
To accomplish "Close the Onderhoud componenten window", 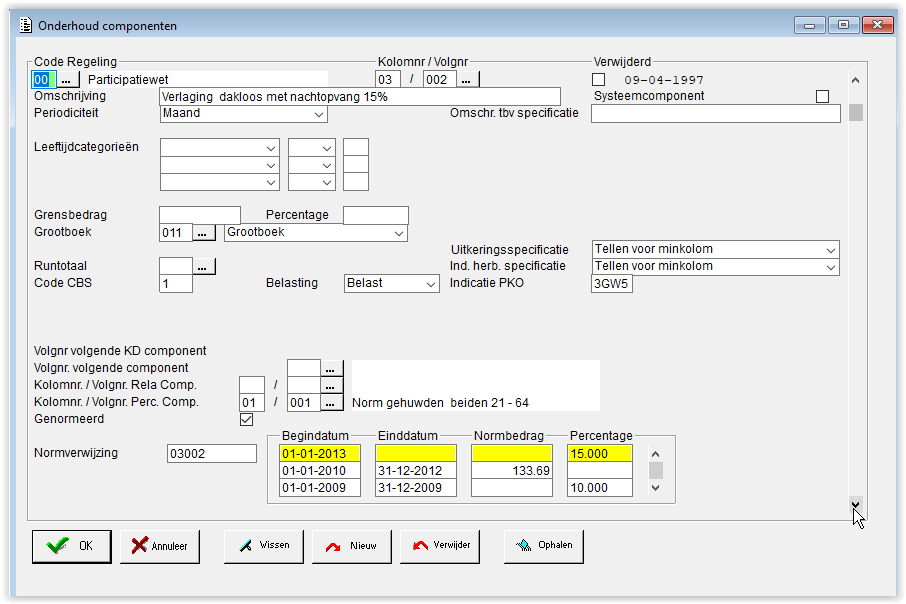I will pos(878,25).
